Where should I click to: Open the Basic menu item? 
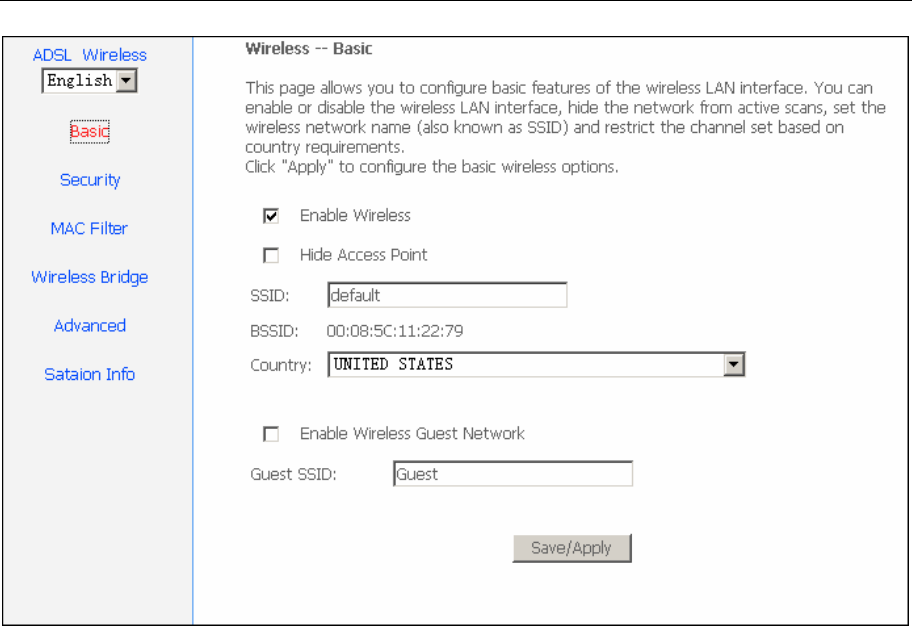coord(90,131)
